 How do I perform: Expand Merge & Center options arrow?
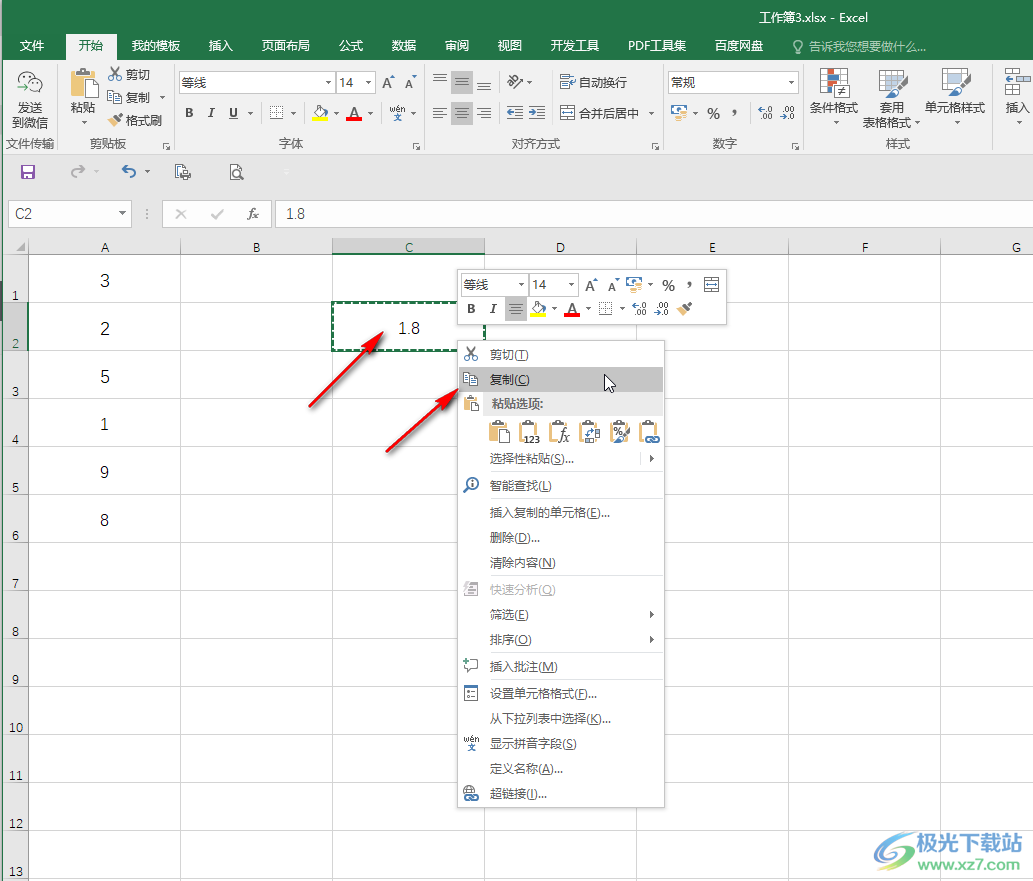click(x=652, y=113)
